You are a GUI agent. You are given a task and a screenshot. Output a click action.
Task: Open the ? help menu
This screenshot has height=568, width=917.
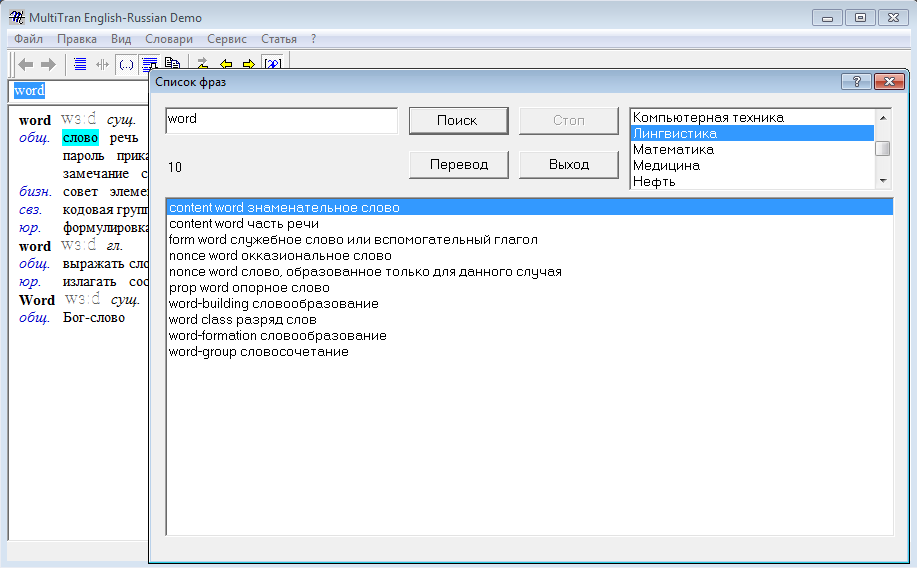pyautogui.click(x=313, y=39)
